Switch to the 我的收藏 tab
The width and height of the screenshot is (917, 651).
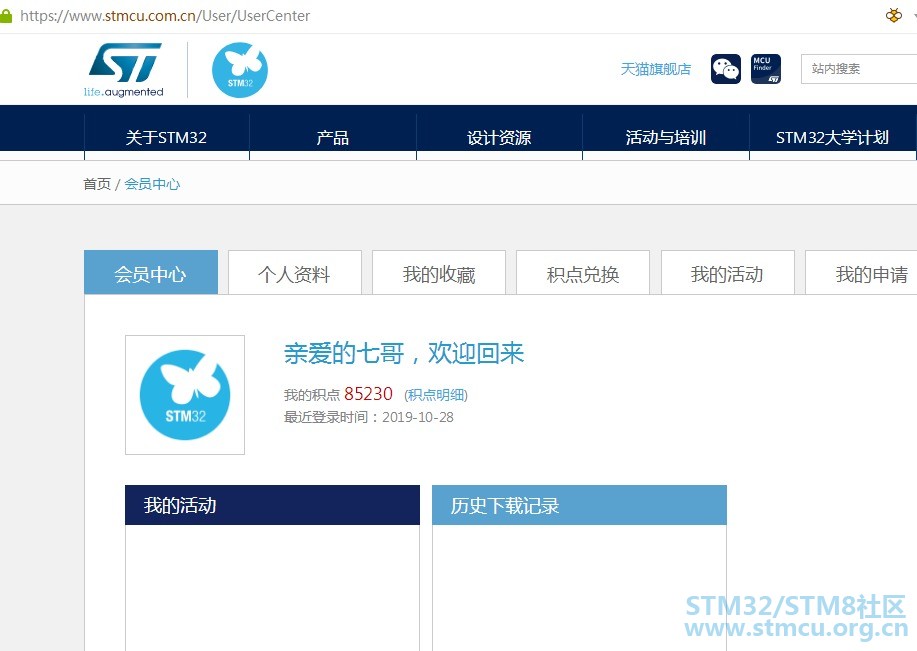[x=439, y=273]
